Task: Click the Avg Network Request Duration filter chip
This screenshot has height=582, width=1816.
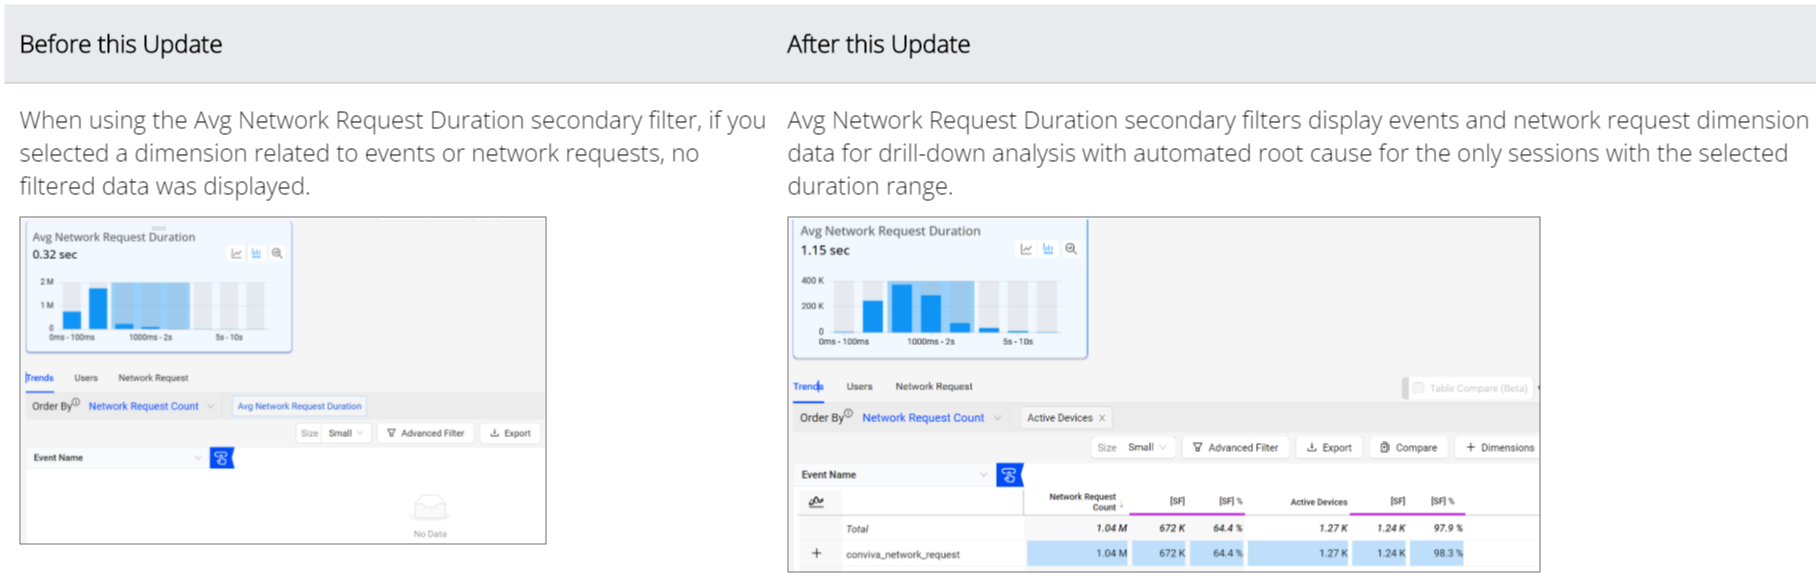Action: [x=299, y=406]
